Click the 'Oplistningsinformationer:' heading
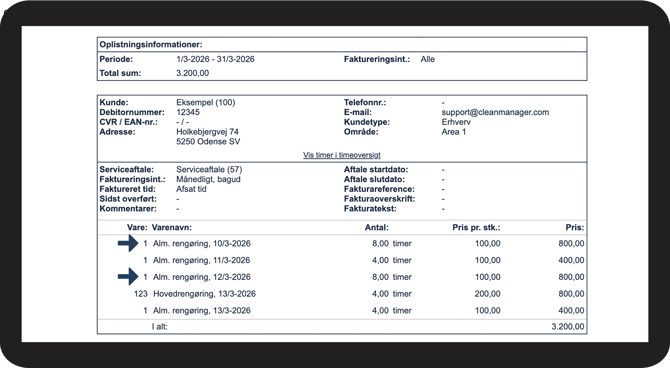Viewport: 670px width, 368px height. (x=151, y=44)
